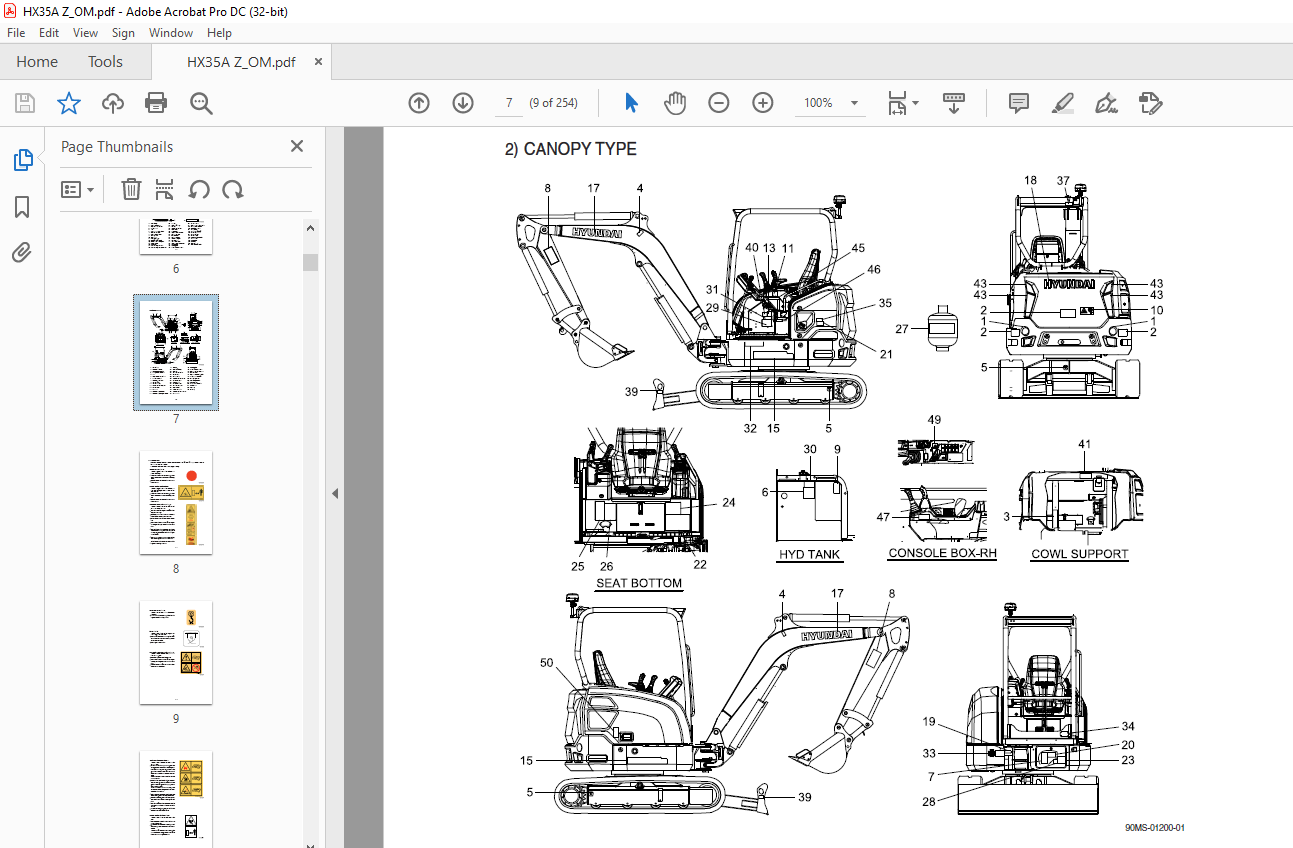Screen dimensions: 1293x848
Task: Click the "SEAT BOTTOM" diagram label
Action: (x=639, y=583)
